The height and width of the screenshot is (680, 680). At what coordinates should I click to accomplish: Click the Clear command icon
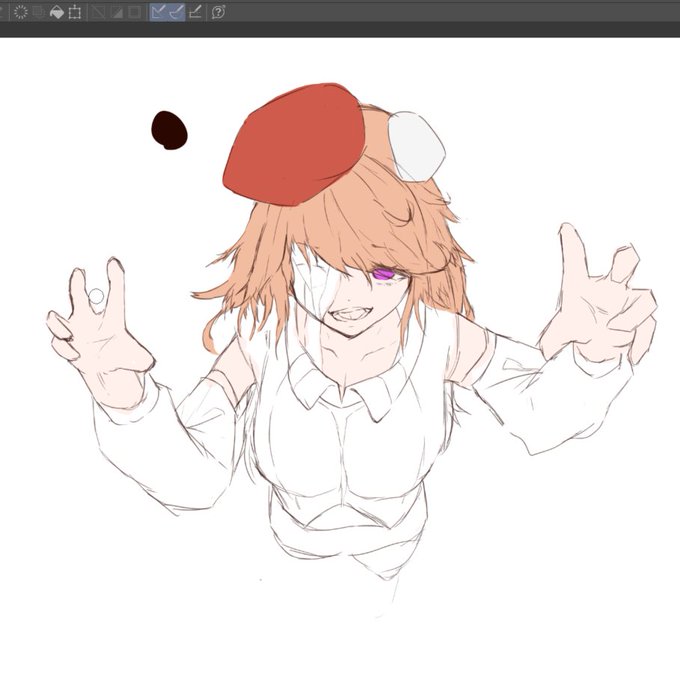21,12
